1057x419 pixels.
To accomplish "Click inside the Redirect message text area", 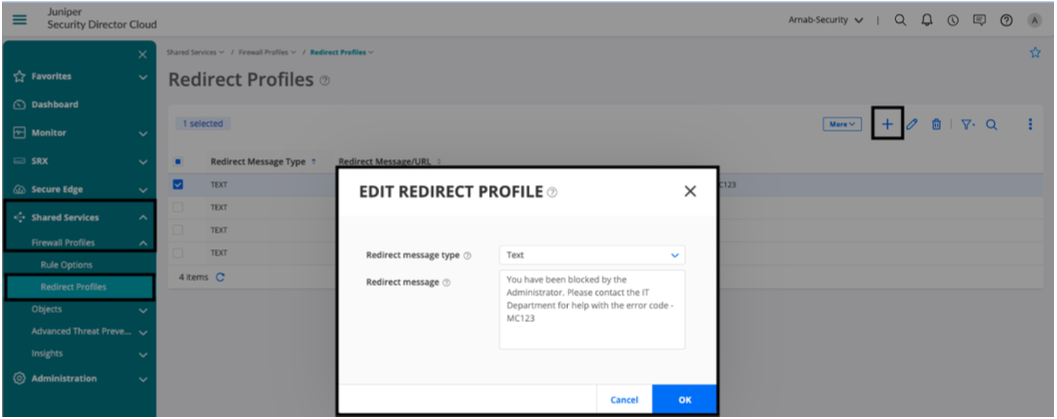I will (592, 308).
